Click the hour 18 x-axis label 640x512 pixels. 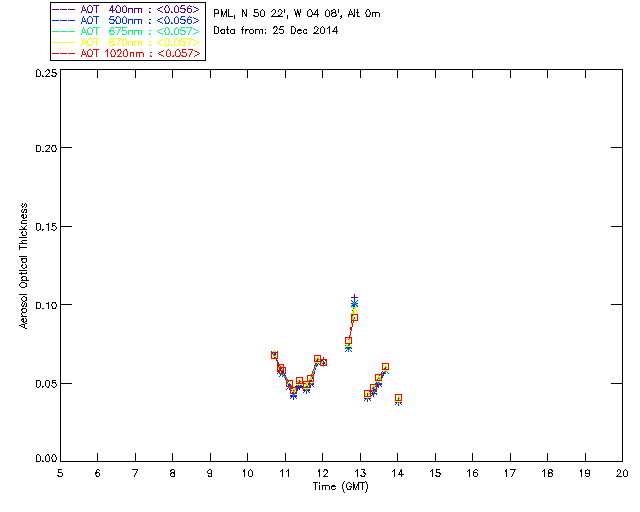click(x=547, y=473)
